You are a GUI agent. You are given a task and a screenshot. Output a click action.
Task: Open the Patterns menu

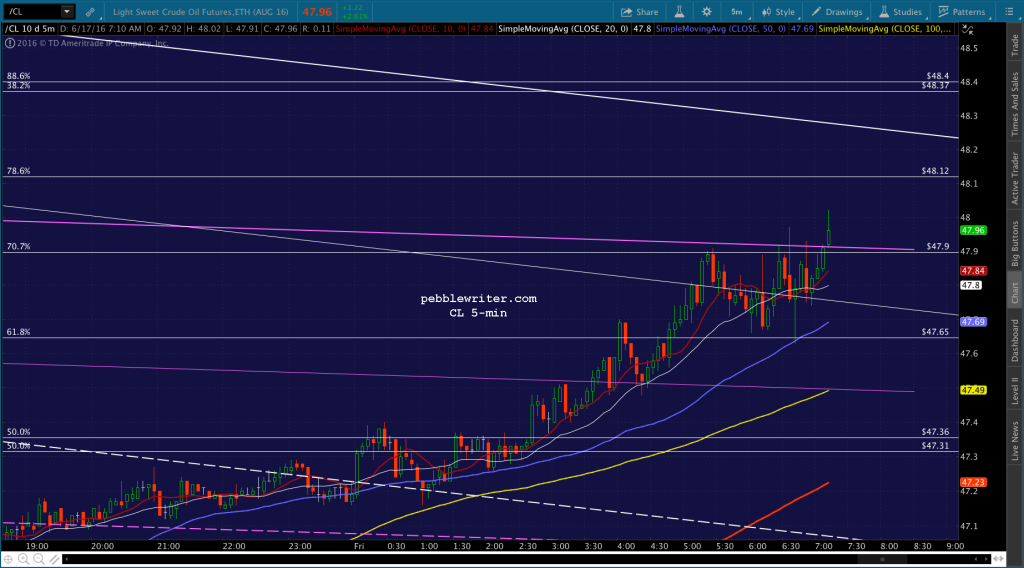pyautogui.click(x=962, y=12)
